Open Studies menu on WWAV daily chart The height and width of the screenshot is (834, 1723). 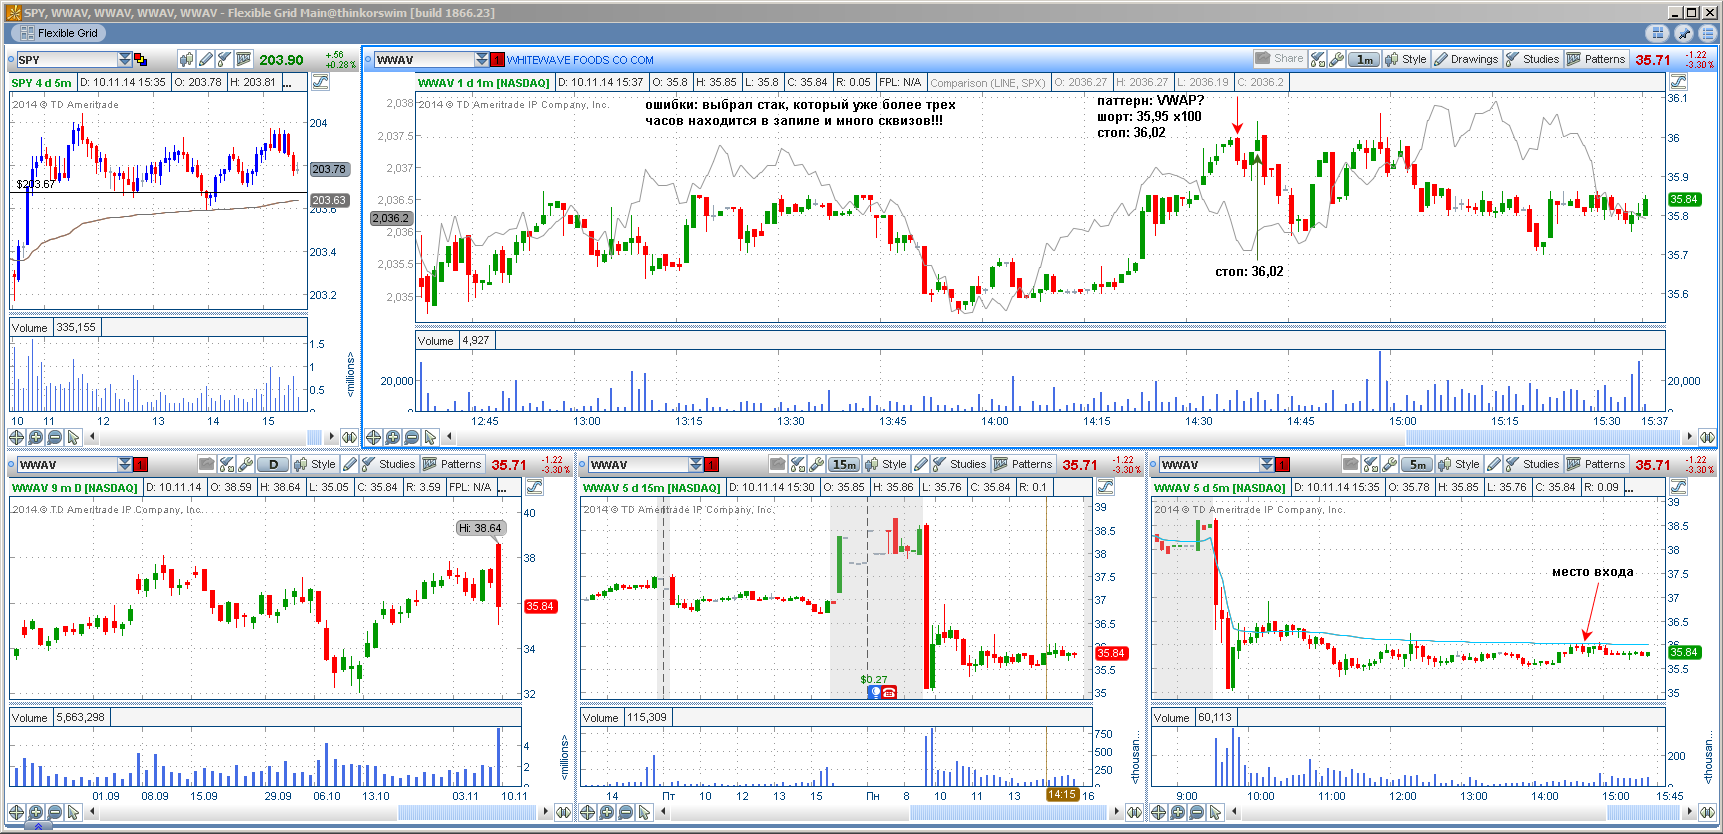point(388,464)
